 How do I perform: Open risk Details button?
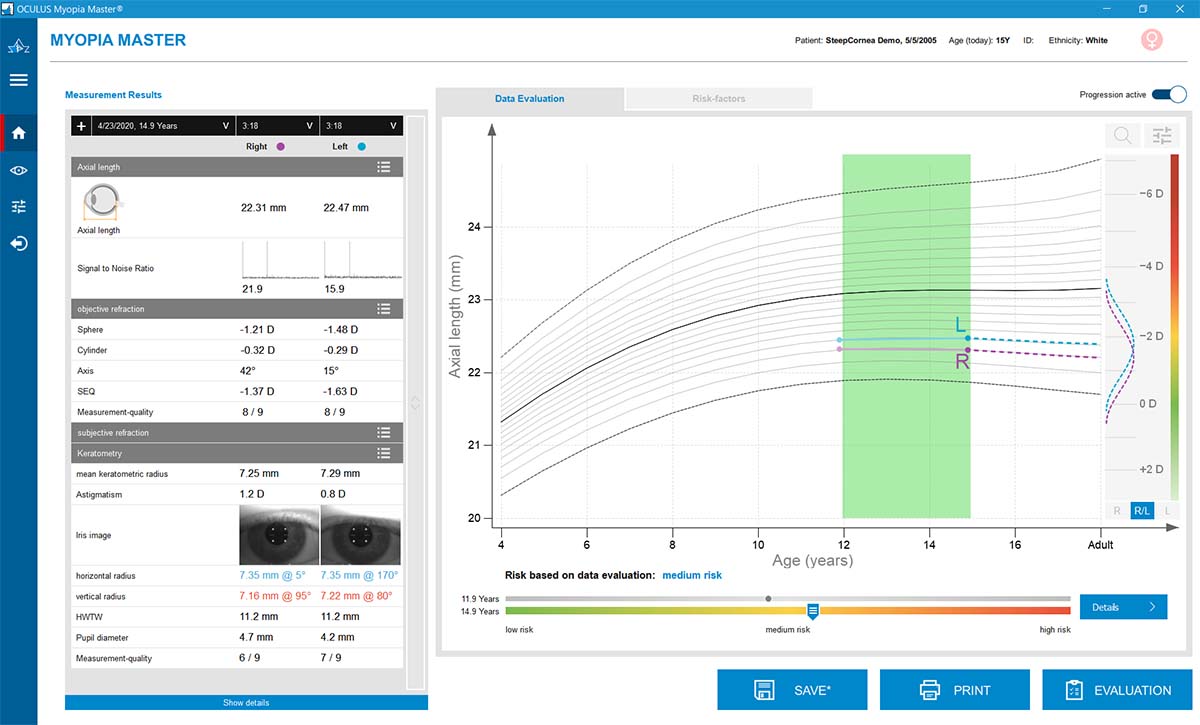[x=1123, y=607]
